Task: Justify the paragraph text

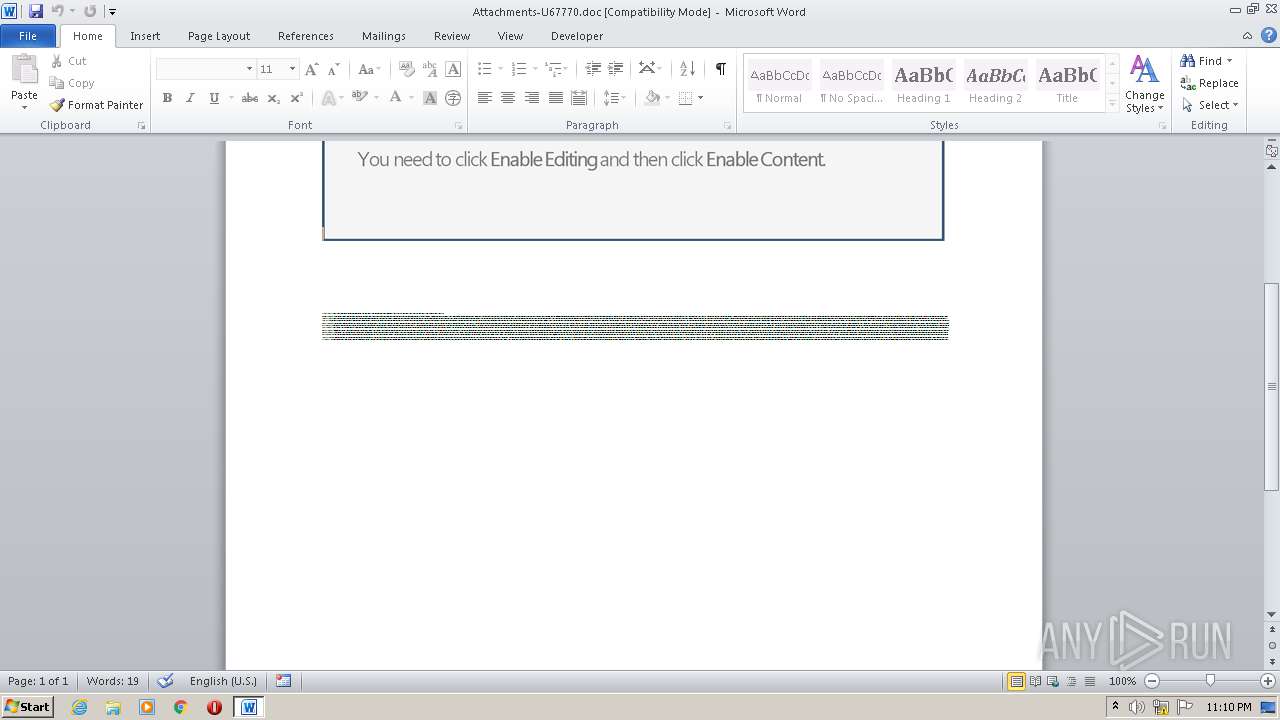Action: point(556,98)
